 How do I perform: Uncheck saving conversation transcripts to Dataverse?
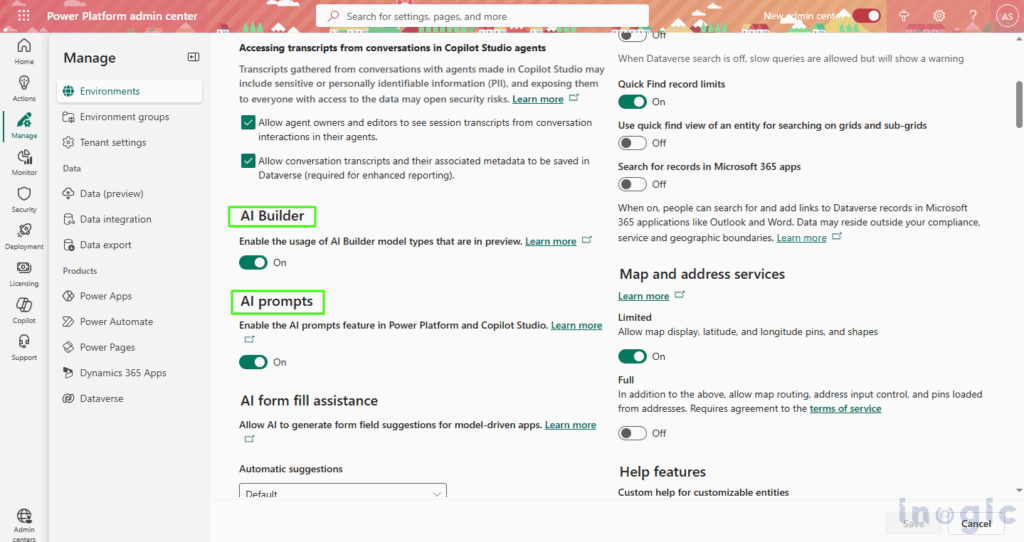coord(248,161)
